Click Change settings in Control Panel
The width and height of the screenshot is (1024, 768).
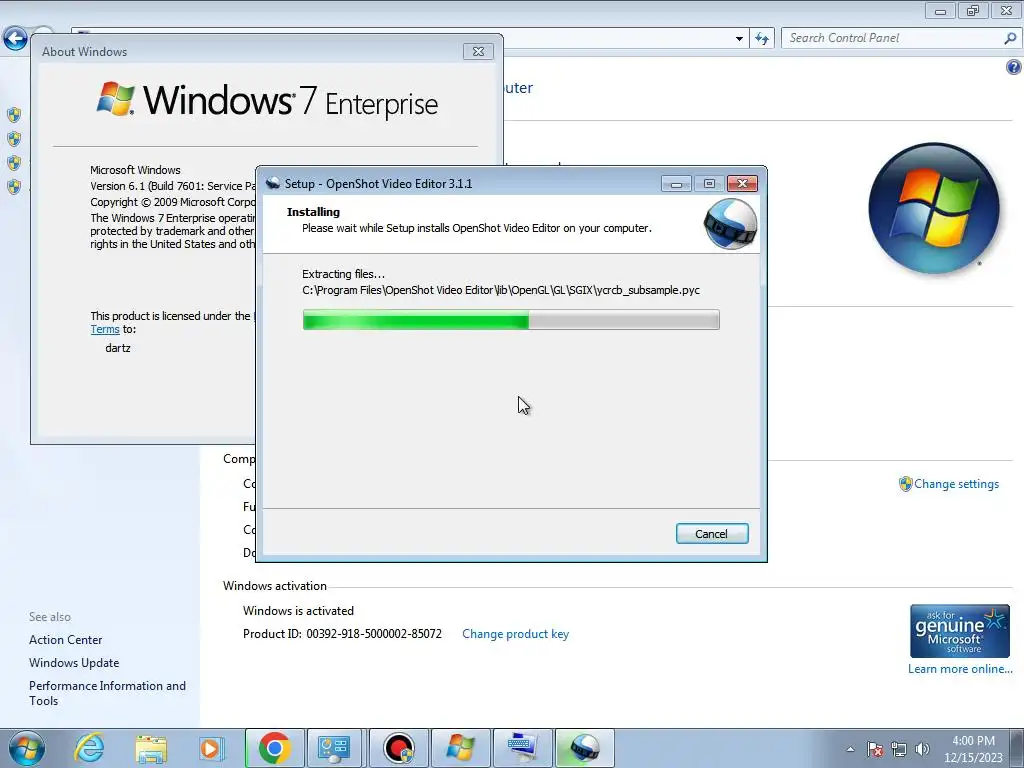[956, 484]
